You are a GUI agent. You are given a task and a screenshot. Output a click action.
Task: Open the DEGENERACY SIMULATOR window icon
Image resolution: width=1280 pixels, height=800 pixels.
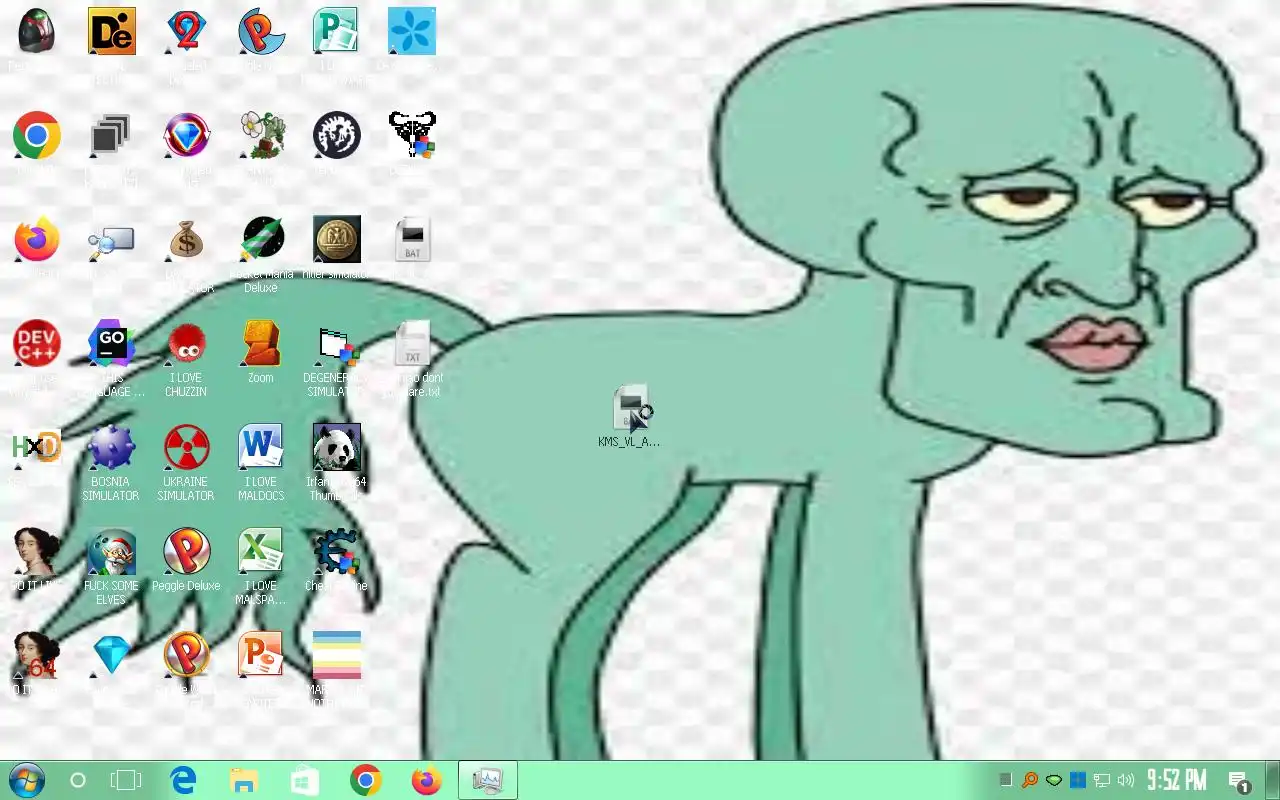[336, 344]
